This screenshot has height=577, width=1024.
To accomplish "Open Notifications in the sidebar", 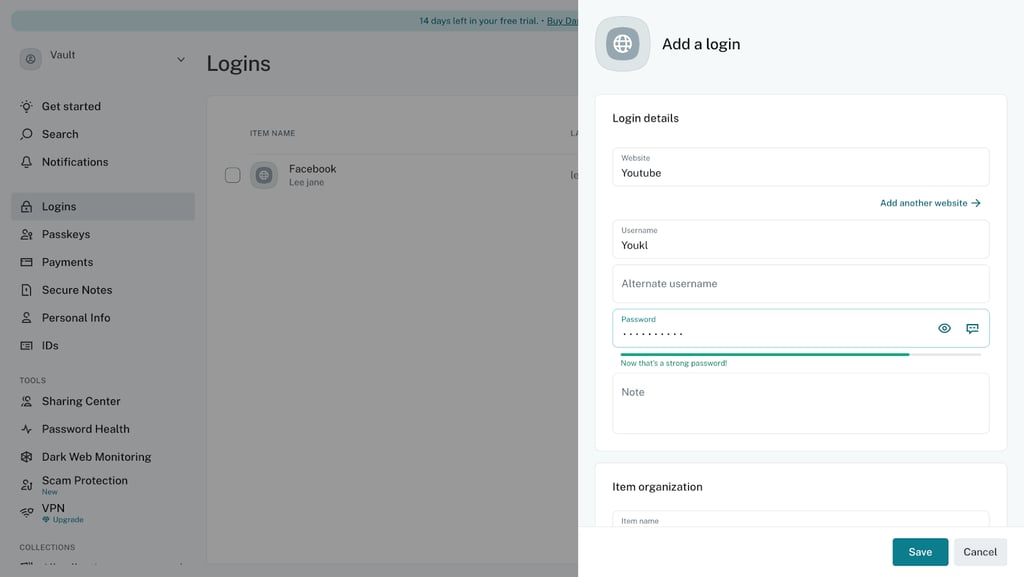I will (x=103, y=162).
